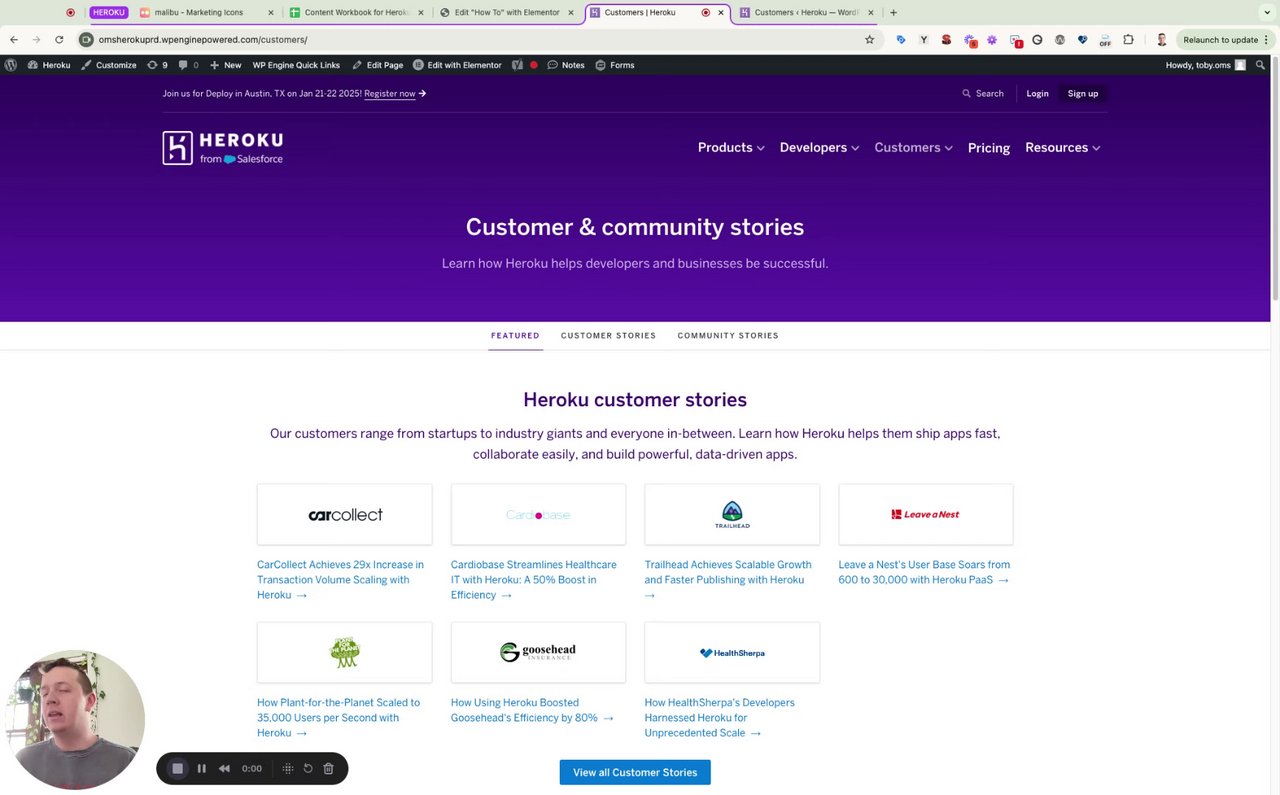Click Edit with Elementor in admin bar
Viewport: 1280px width, 795px height.
pos(457,65)
